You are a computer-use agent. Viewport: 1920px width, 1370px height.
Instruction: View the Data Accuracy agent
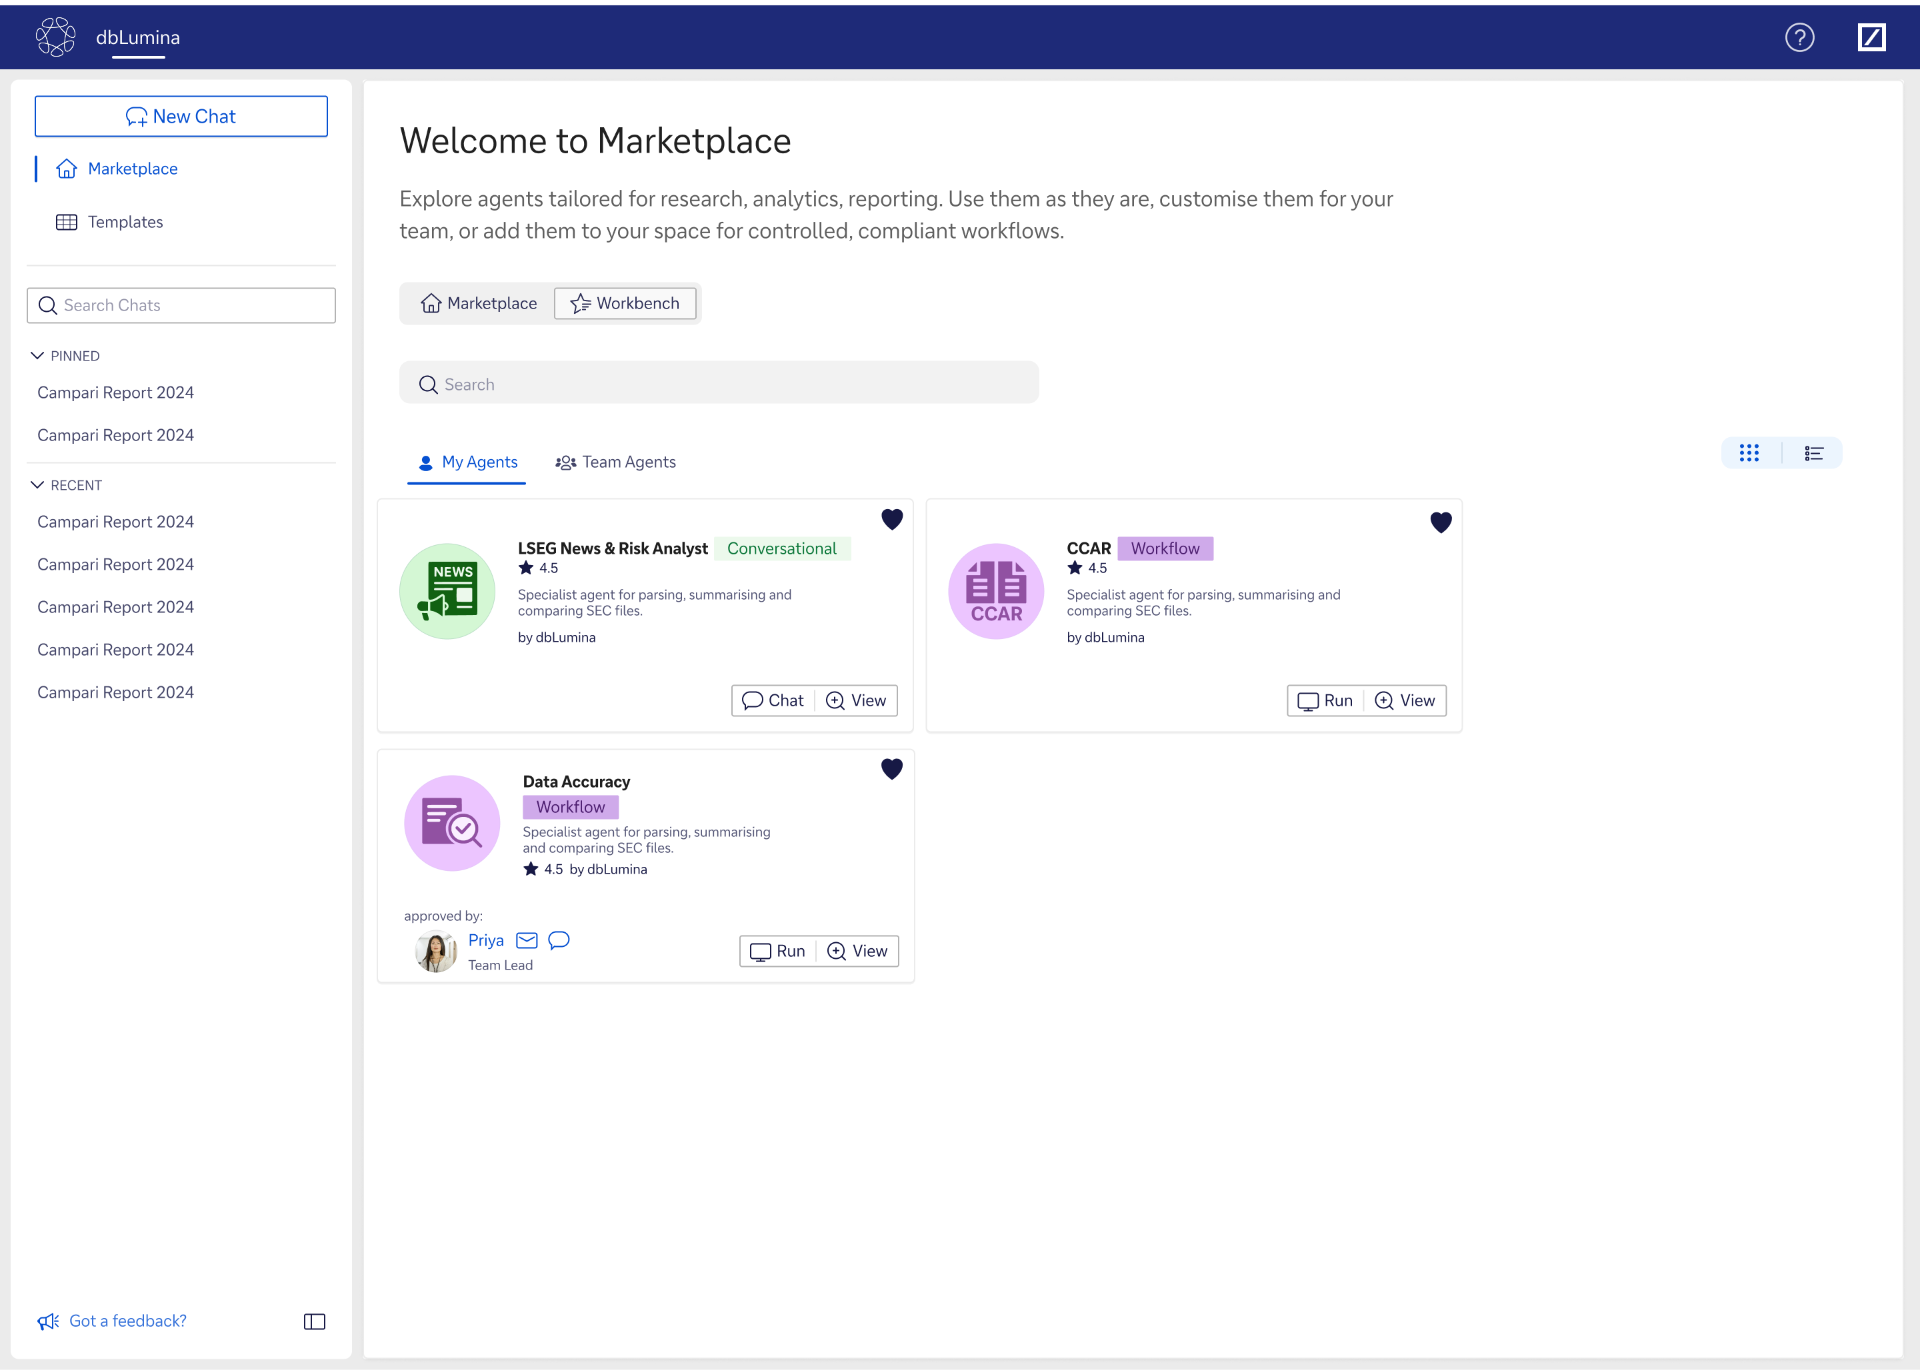click(x=858, y=951)
